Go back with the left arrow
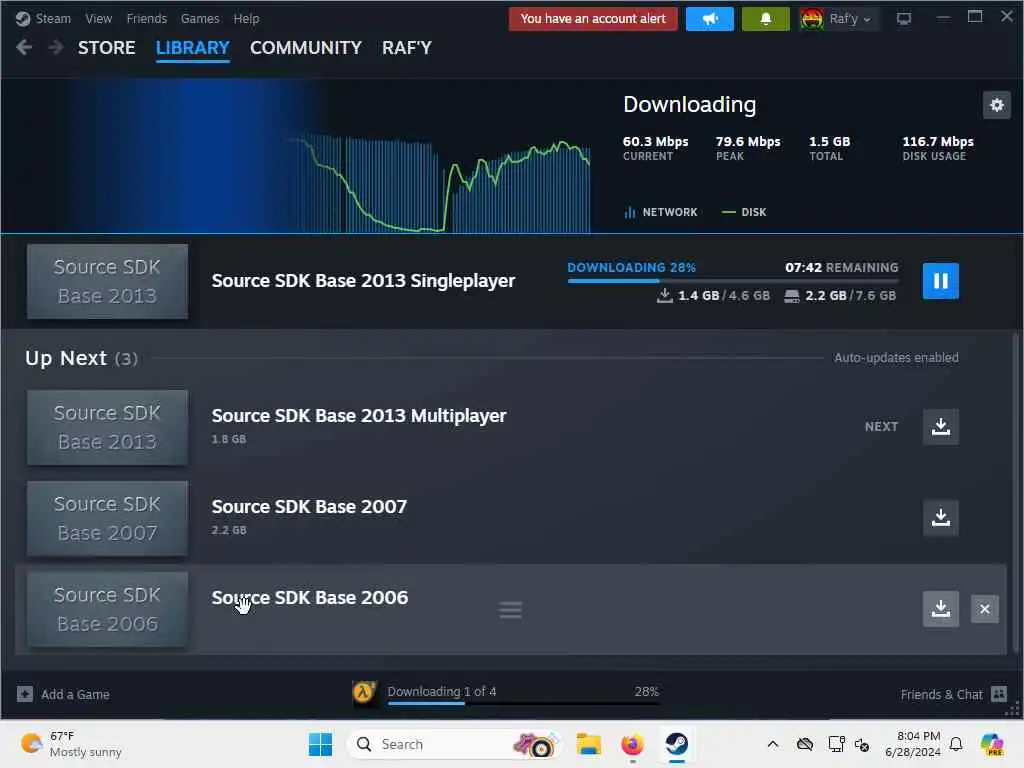Image resolution: width=1024 pixels, height=768 pixels. 24,48
